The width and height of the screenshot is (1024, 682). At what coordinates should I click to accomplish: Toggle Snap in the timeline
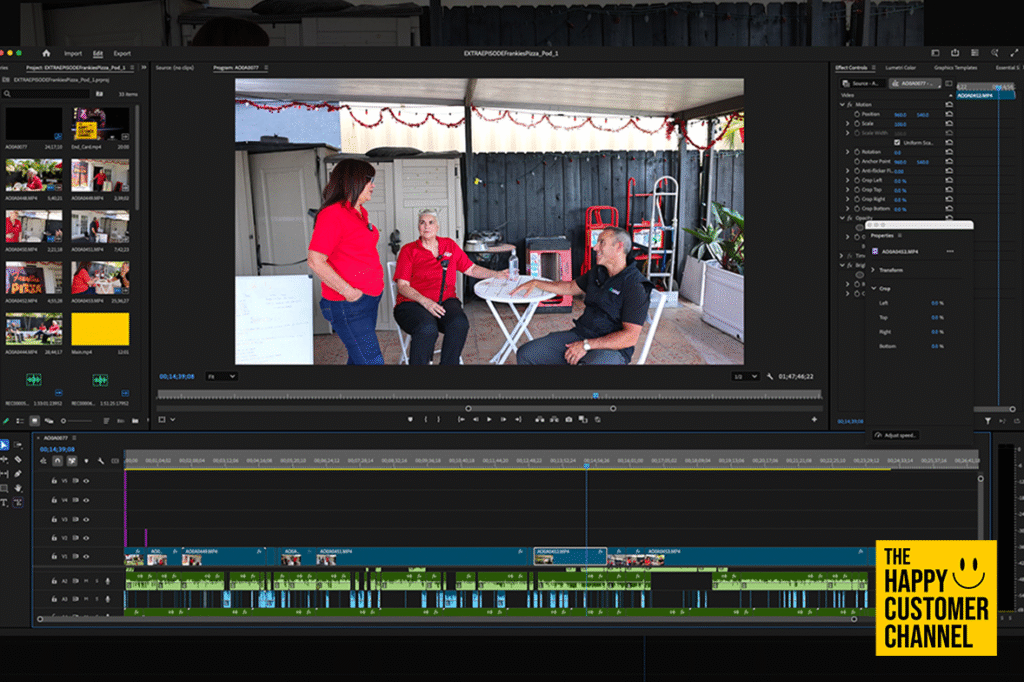[x=57, y=461]
